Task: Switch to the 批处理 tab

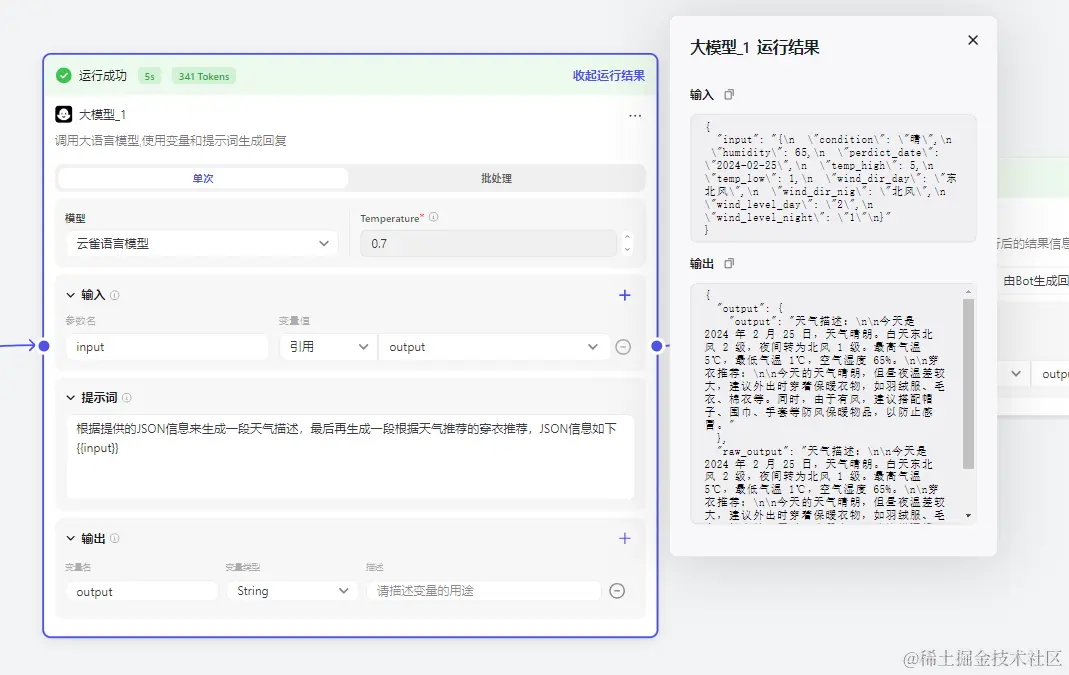Action: pyautogui.click(x=496, y=178)
